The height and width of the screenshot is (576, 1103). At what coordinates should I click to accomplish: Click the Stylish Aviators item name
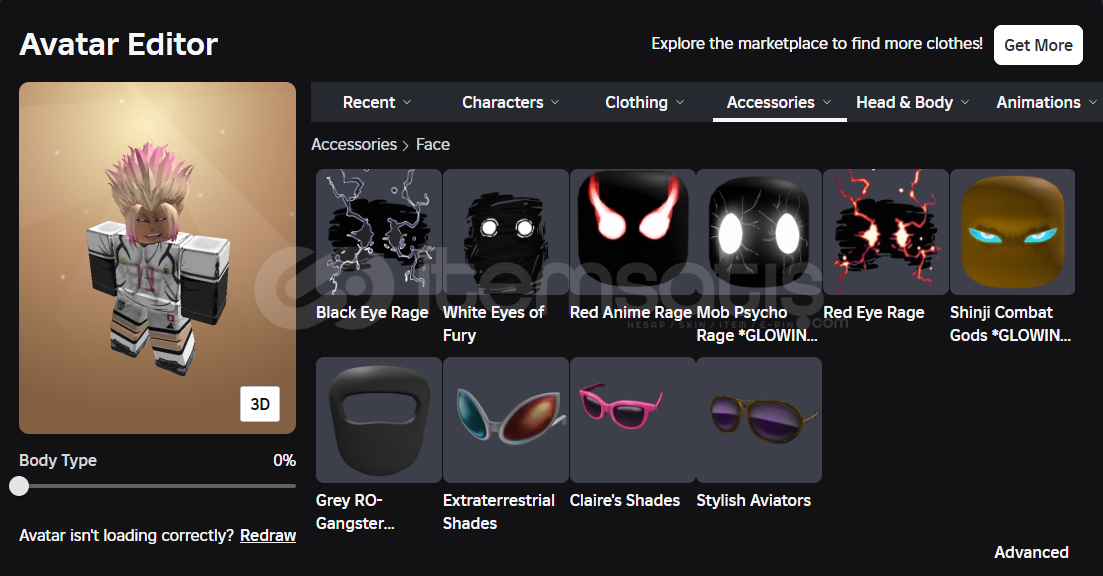pyautogui.click(x=753, y=500)
